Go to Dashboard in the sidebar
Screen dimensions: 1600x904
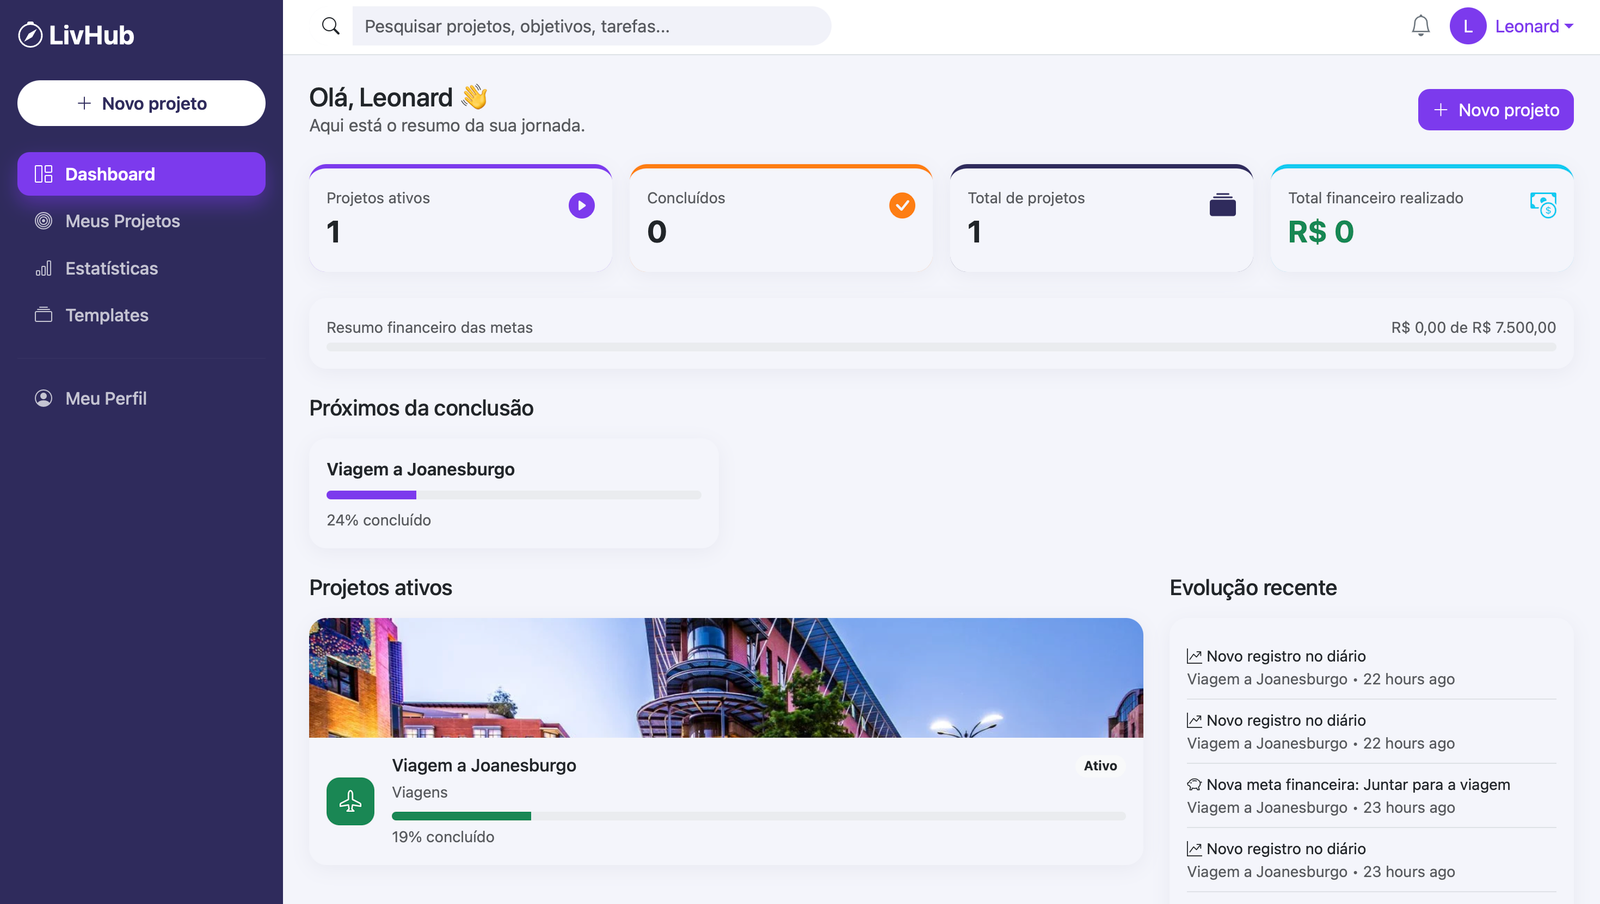[141, 174]
